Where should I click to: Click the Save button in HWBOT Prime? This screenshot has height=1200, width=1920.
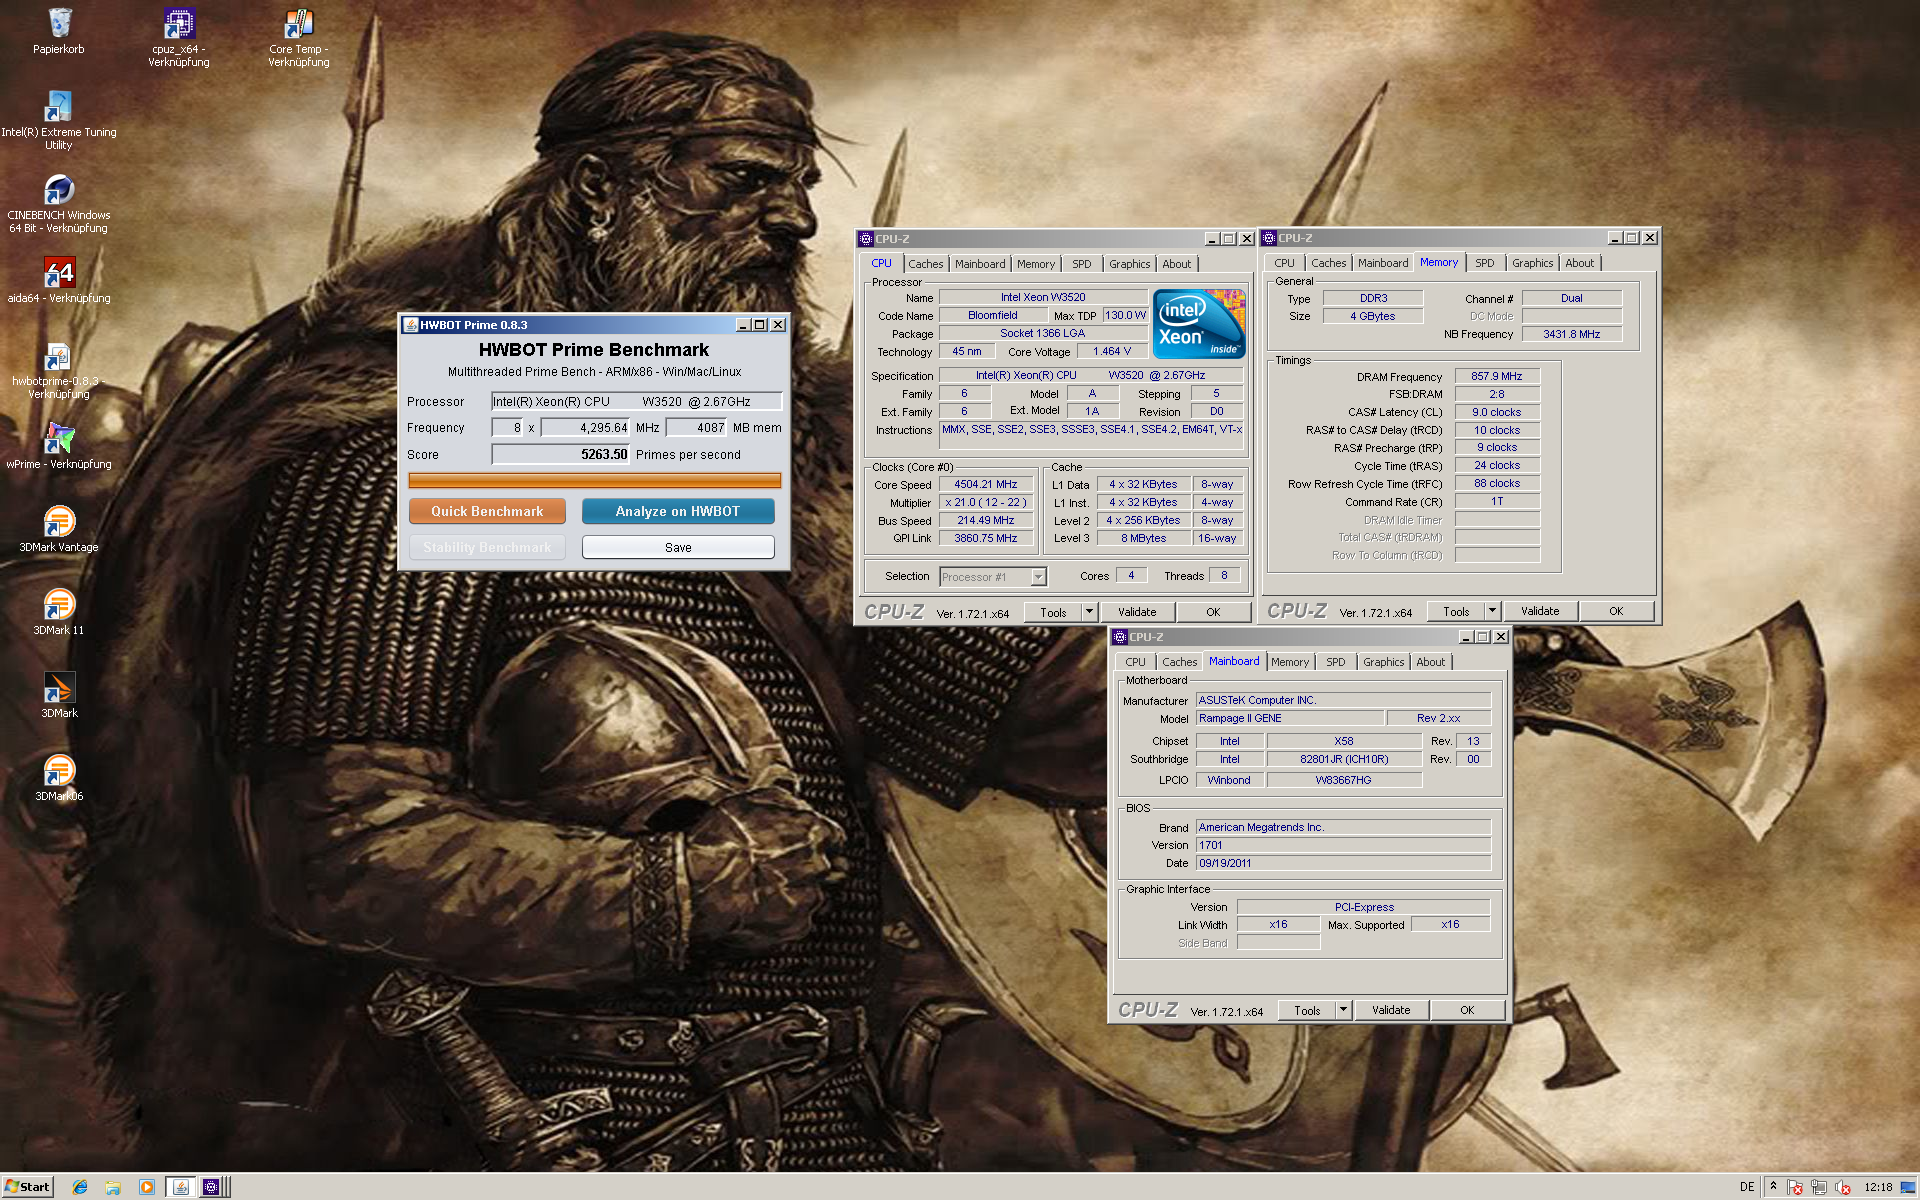[x=678, y=547]
